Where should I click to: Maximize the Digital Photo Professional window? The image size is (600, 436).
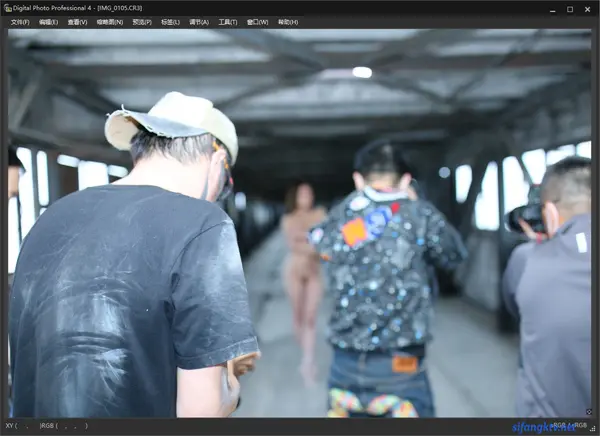point(569,8)
